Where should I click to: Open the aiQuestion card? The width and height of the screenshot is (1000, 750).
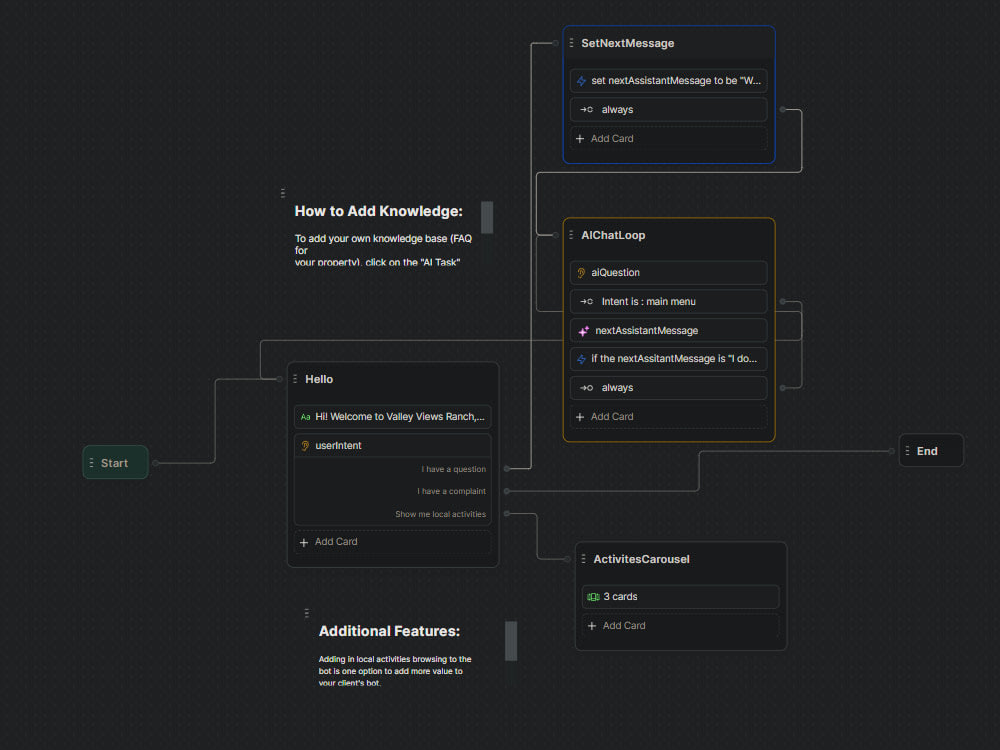click(668, 273)
